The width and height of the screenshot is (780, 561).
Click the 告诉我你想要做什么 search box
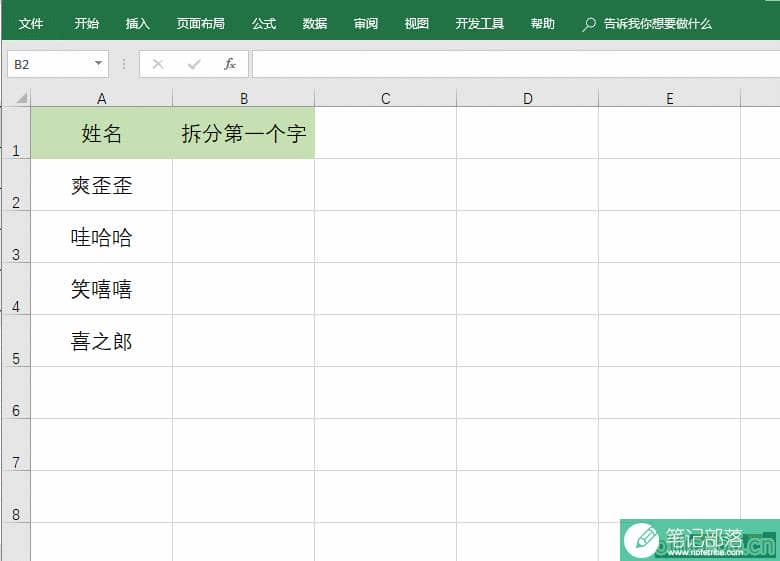tap(658, 23)
